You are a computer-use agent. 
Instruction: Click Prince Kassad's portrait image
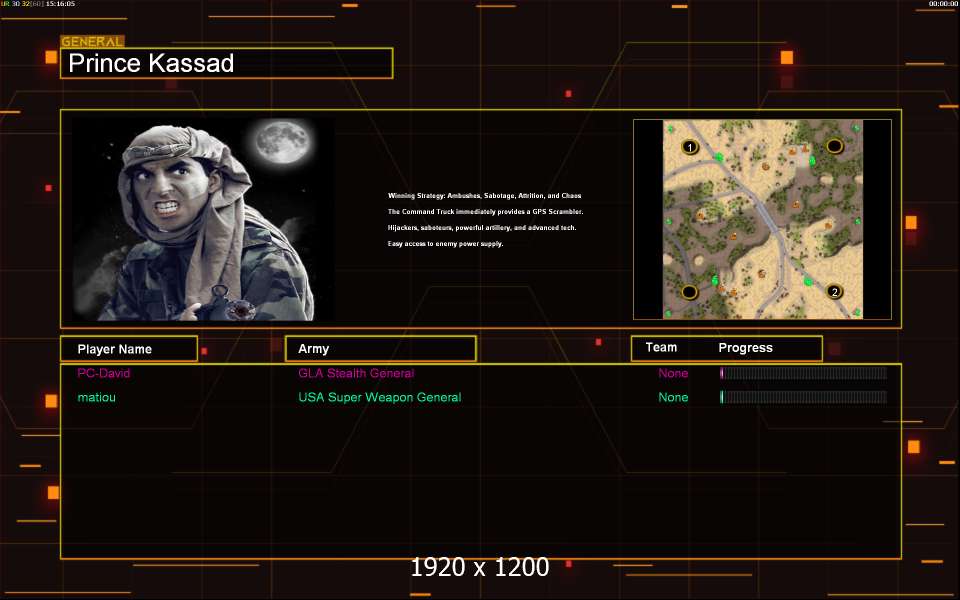tap(203, 220)
